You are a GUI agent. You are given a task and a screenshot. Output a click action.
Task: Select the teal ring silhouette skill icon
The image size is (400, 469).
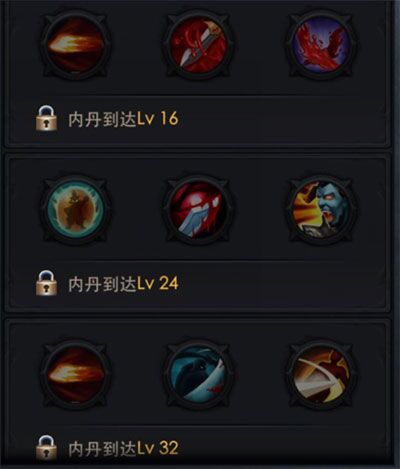tap(76, 209)
